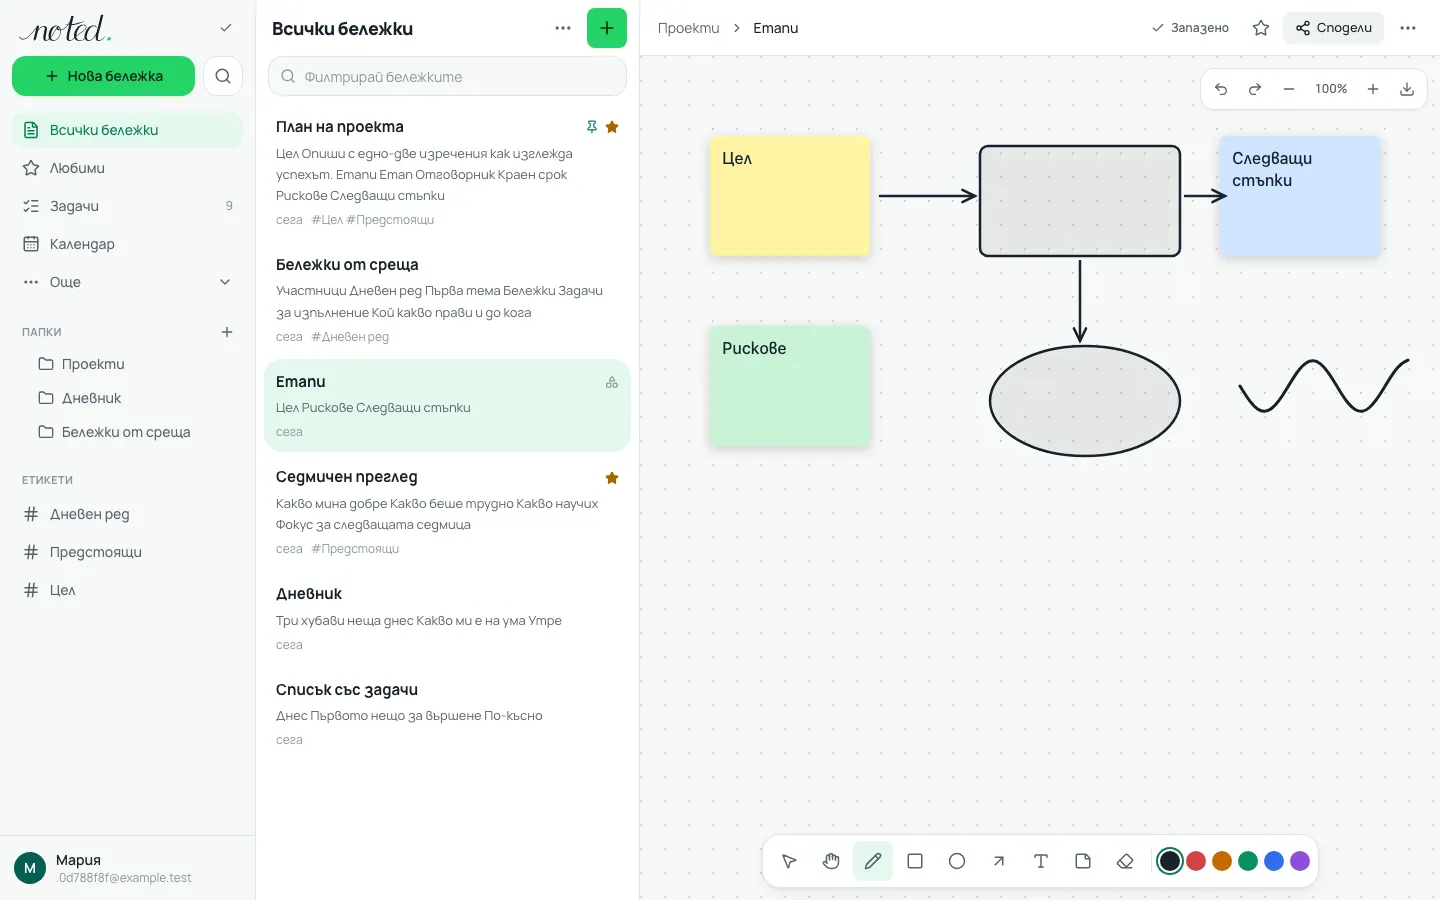
Task: Go to Проекти breadcrumb
Action: pos(688,28)
